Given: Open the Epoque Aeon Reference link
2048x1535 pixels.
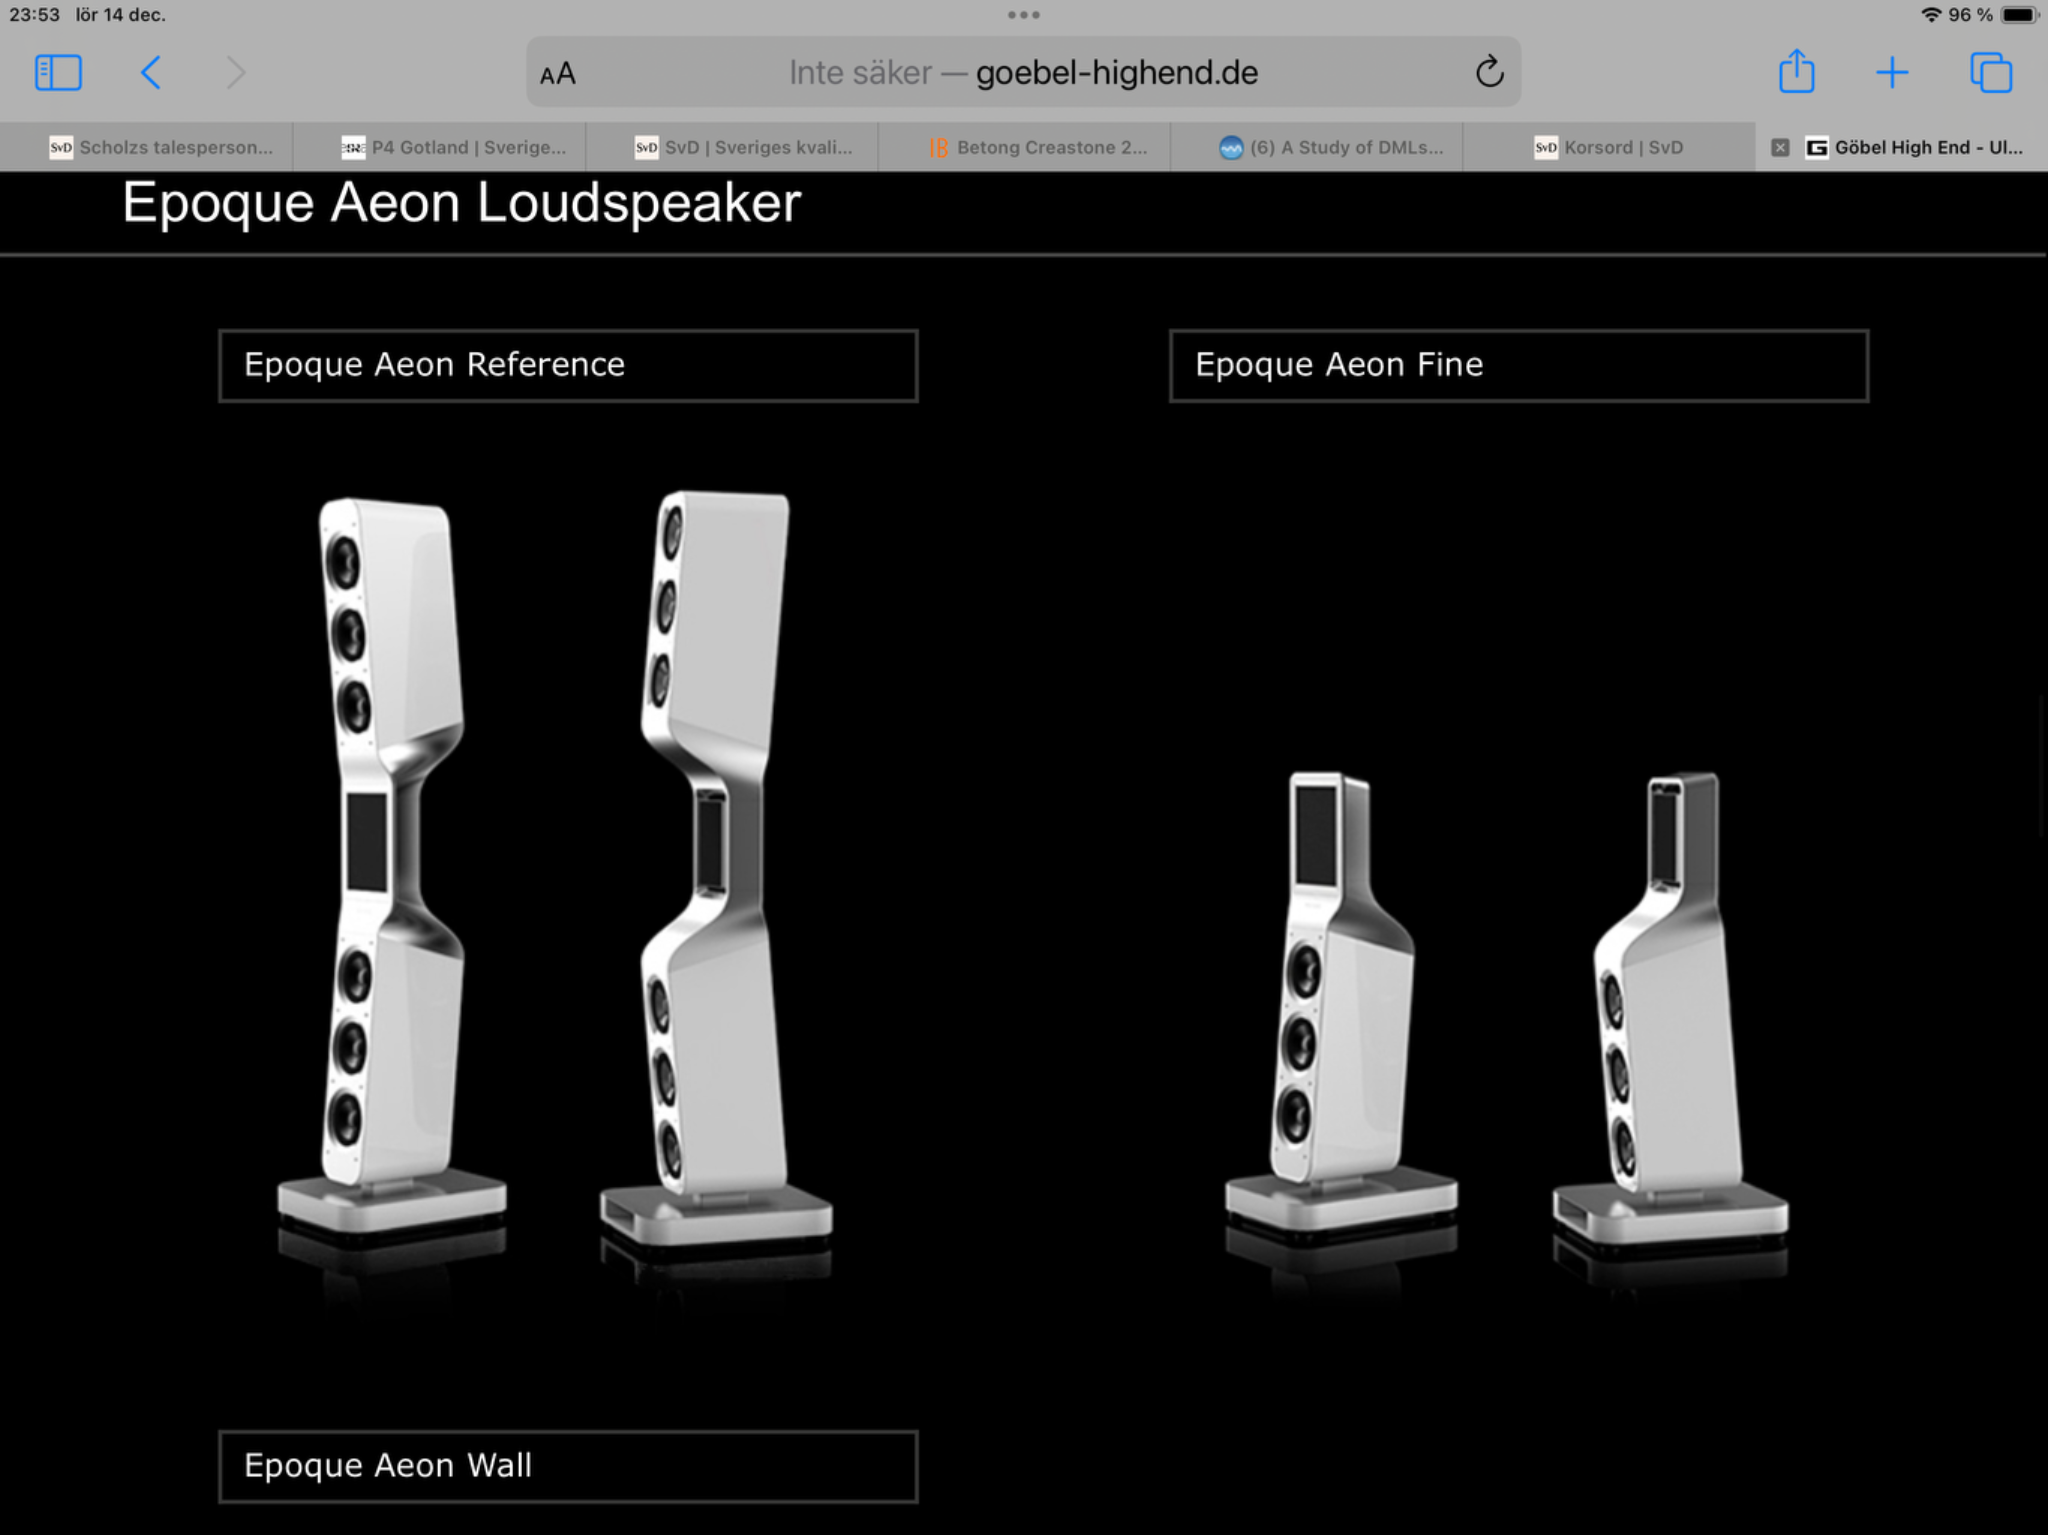Looking at the screenshot, I should click(568, 366).
